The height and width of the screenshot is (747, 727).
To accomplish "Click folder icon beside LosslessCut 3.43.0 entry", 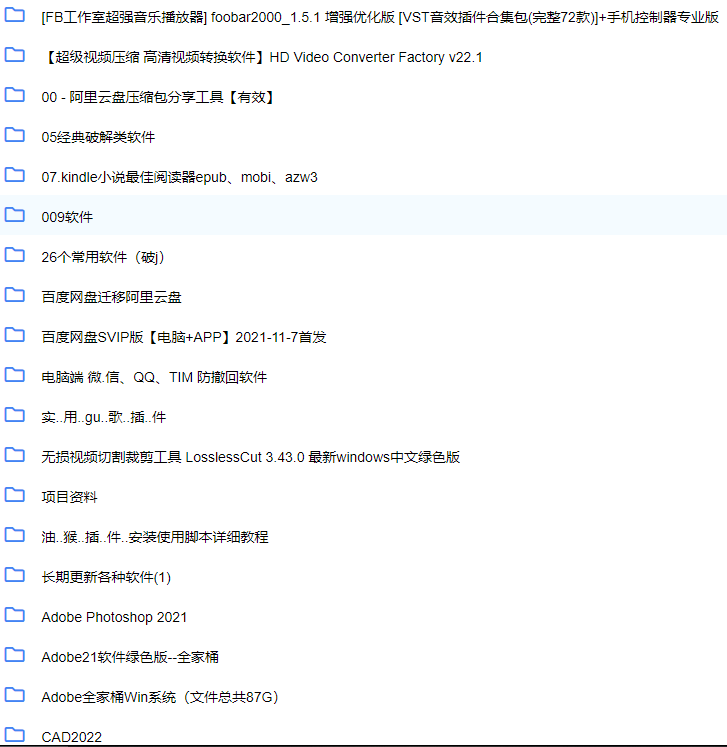I will pos(14,455).
